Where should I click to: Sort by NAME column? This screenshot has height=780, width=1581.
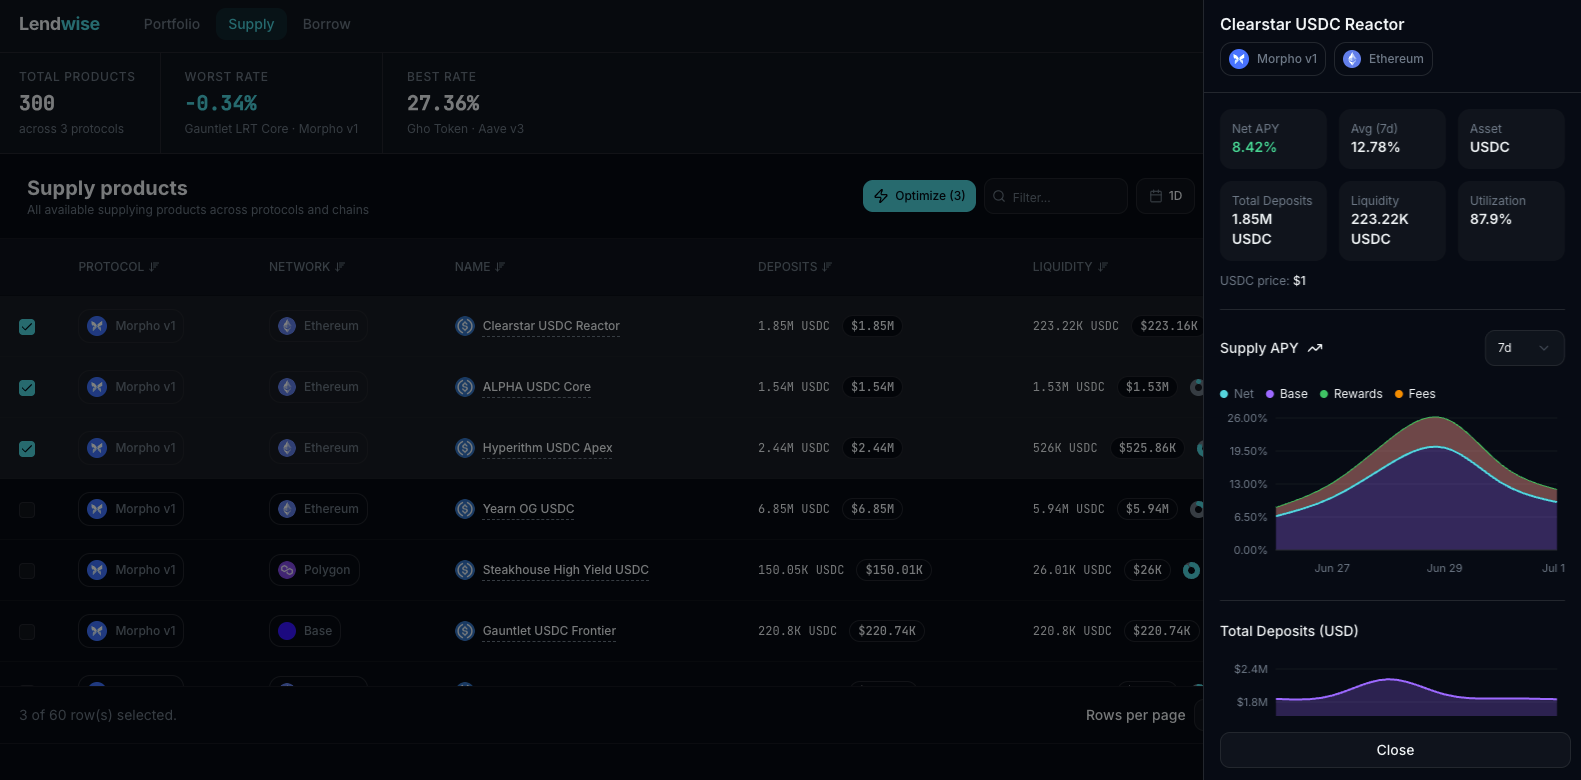(479, 267)
